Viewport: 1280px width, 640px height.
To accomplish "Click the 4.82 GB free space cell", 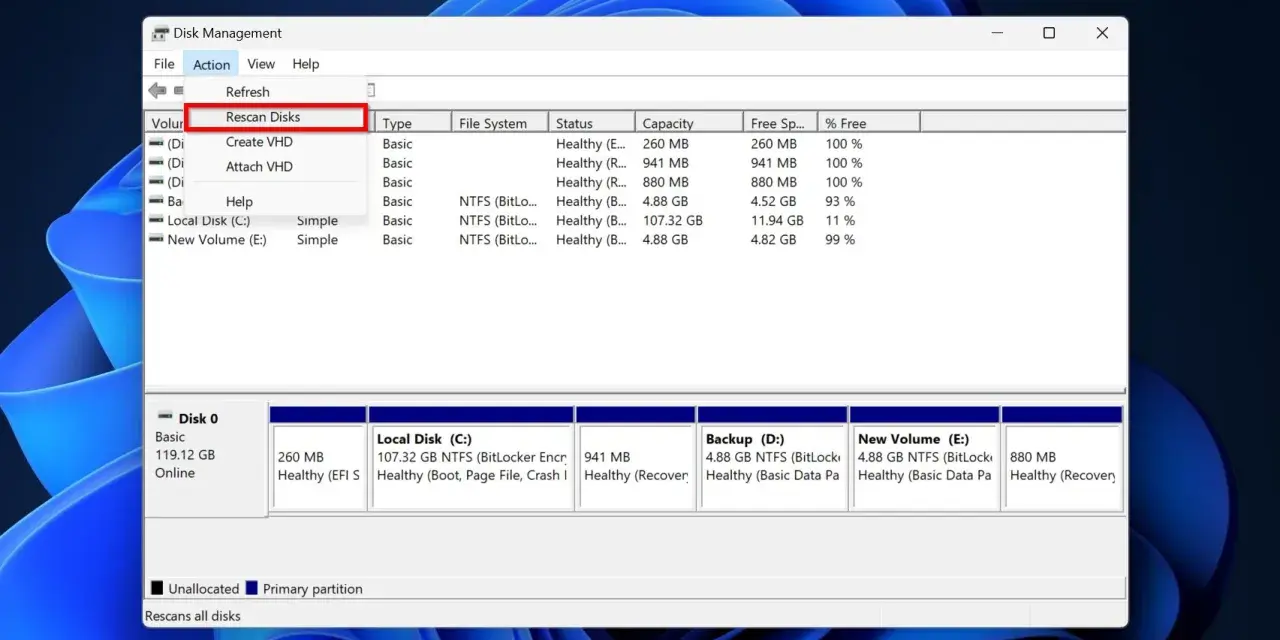I will coord(774,239).
